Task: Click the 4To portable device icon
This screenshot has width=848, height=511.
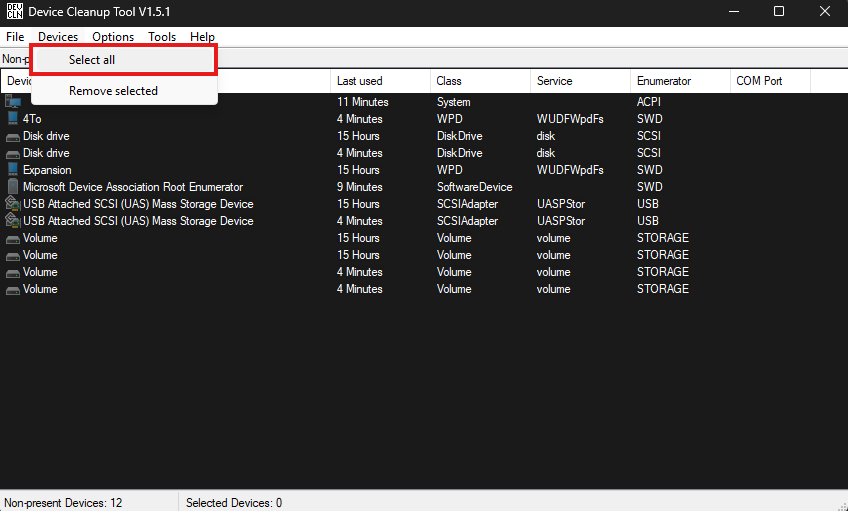Action: tap(13, 119)
